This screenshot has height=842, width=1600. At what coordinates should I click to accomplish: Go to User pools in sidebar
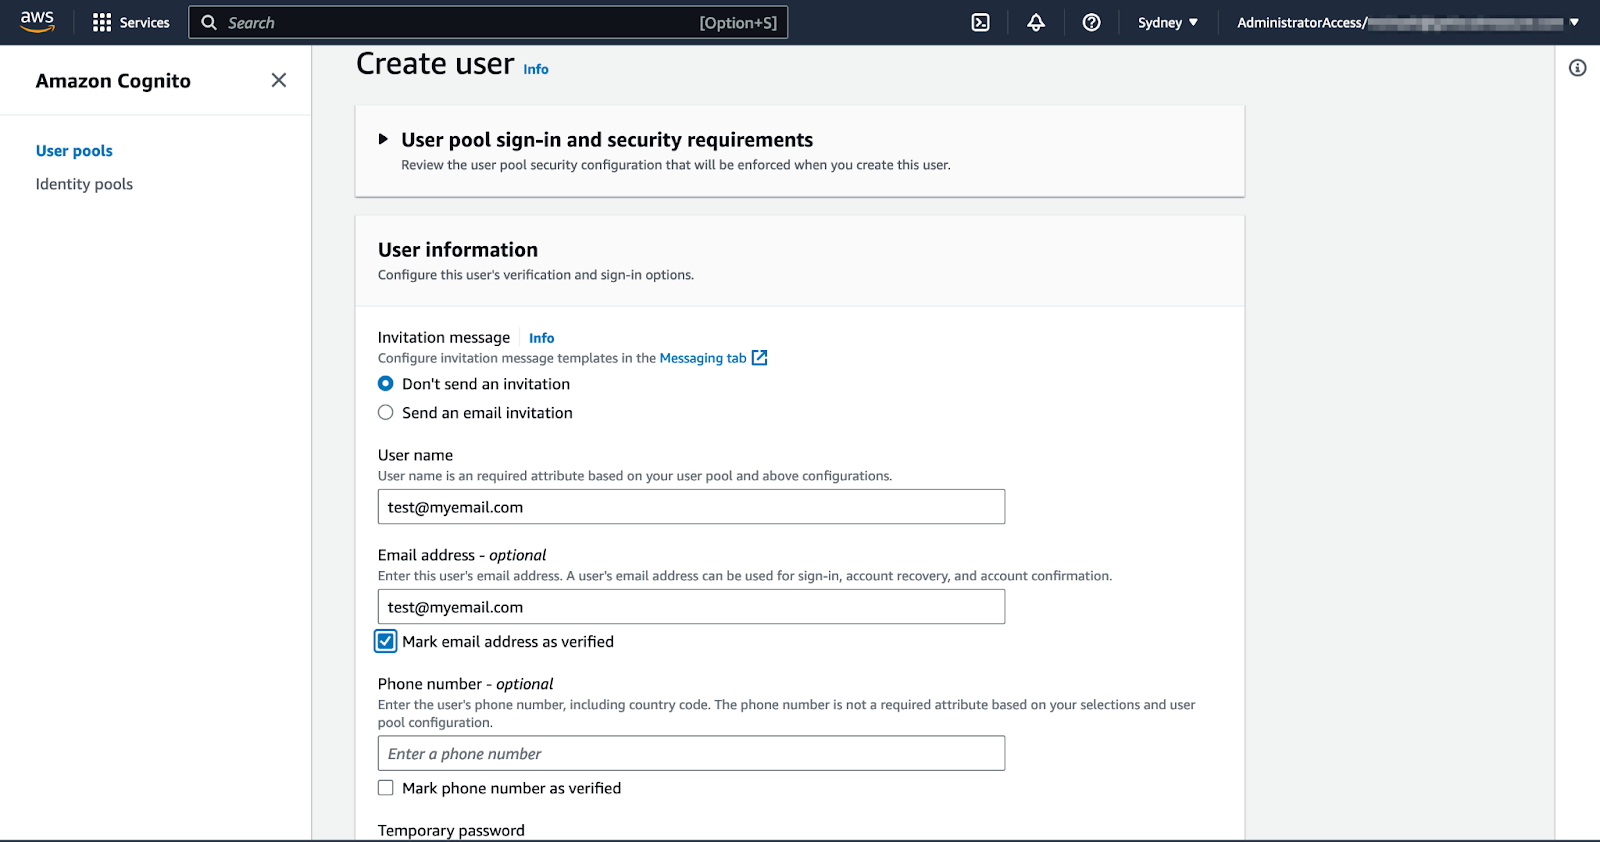click(x=74, y=151)
